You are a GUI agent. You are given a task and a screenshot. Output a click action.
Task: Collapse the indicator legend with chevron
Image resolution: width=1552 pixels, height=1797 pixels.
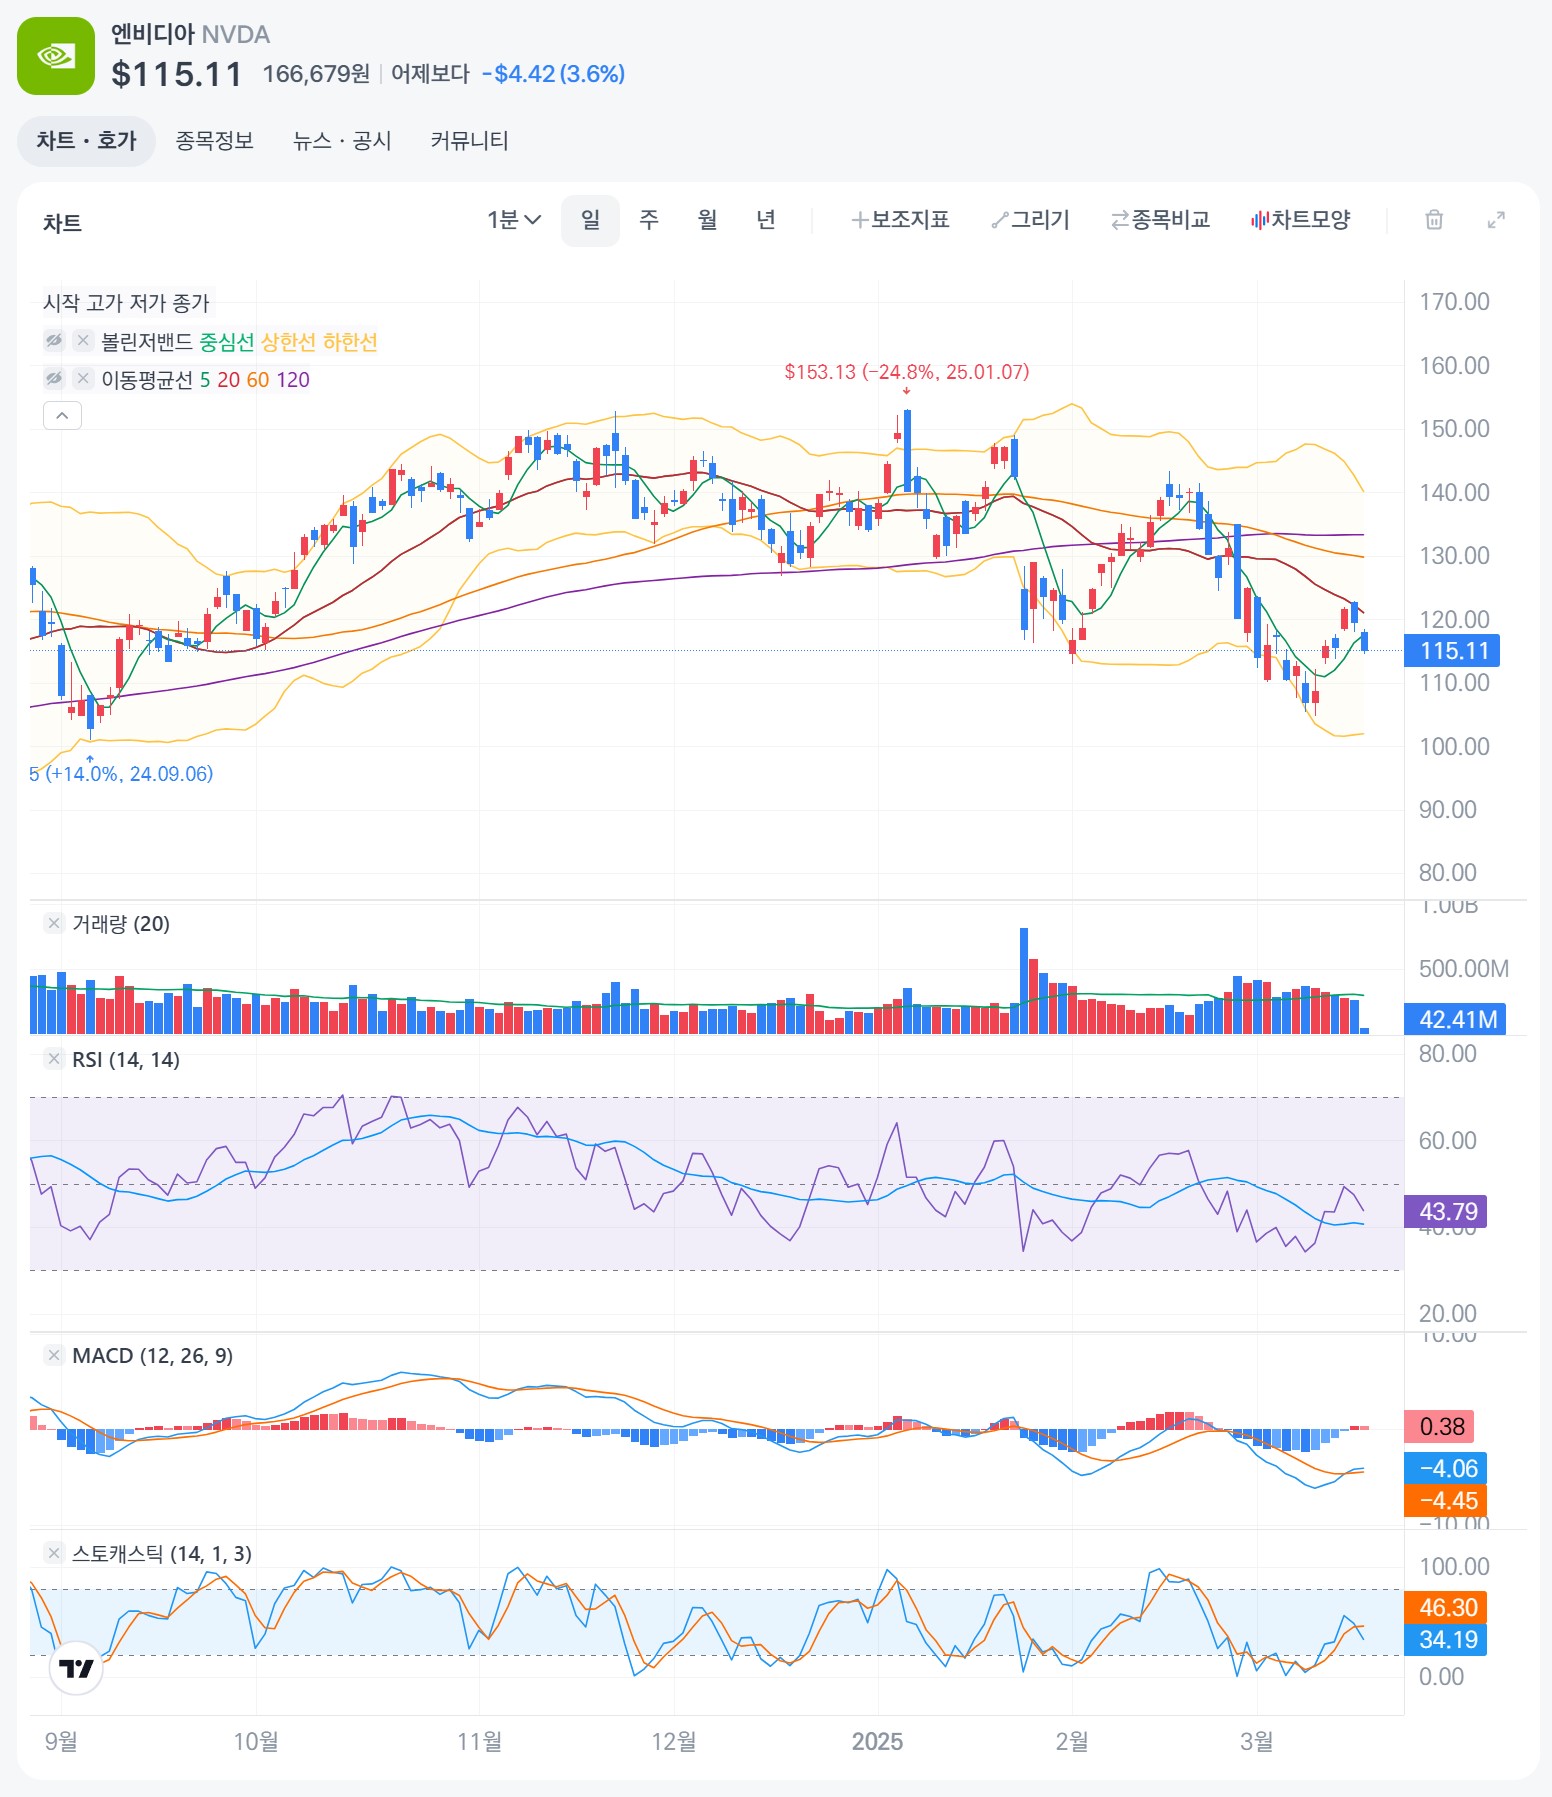pyautogui.click(x=62, y=415)
